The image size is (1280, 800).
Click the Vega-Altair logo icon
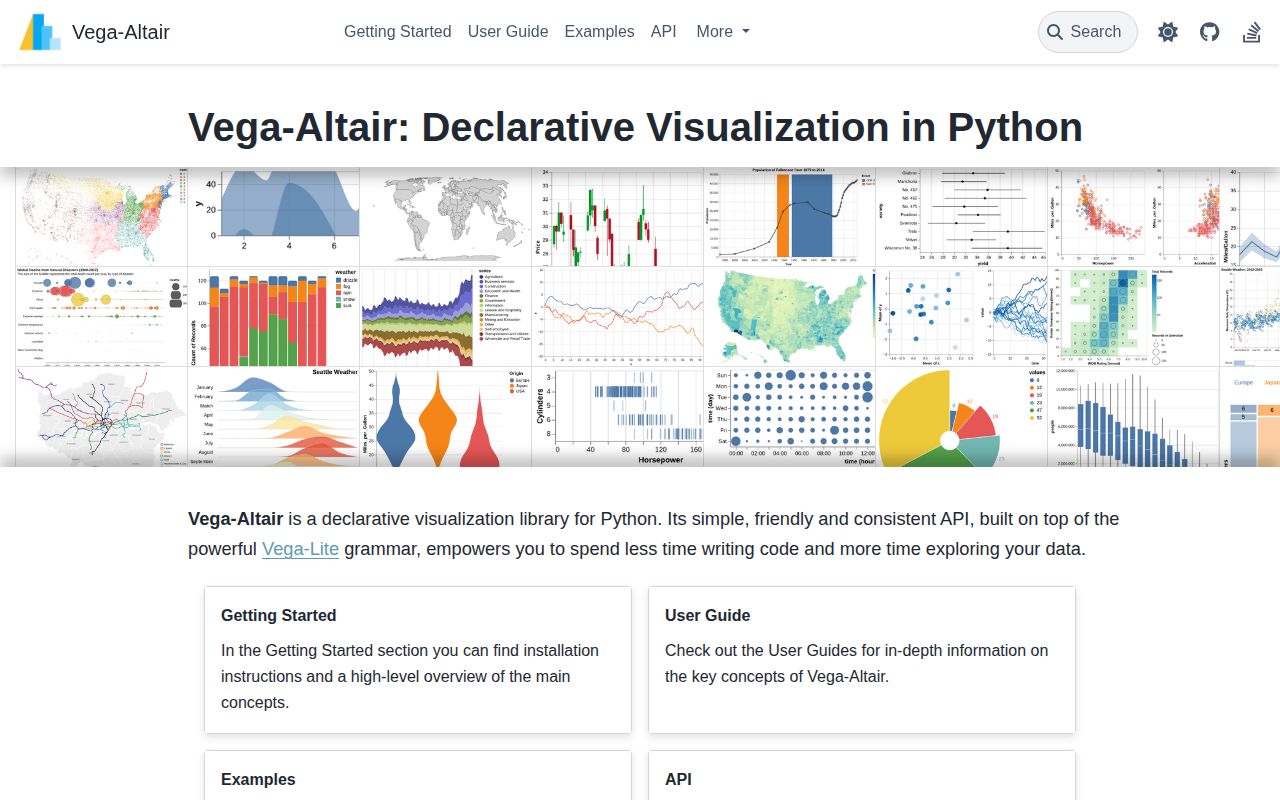point(40,32)
